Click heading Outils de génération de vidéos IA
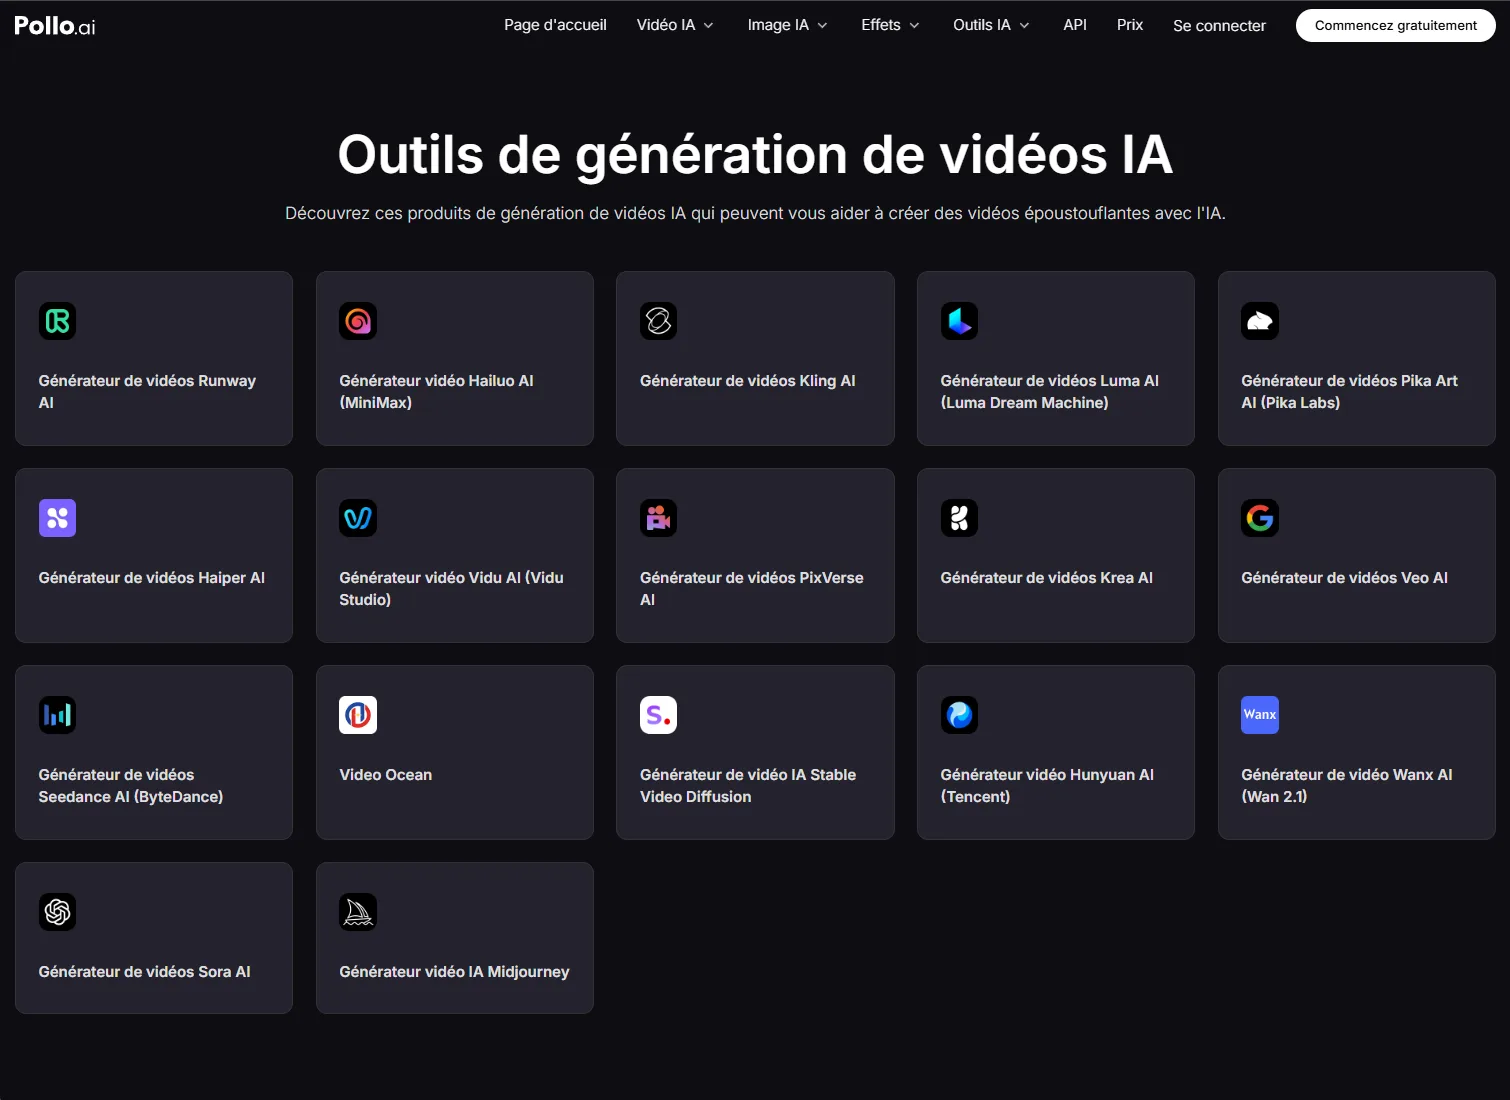This screenshot has width=1510, height=1100. click(755, 155)
